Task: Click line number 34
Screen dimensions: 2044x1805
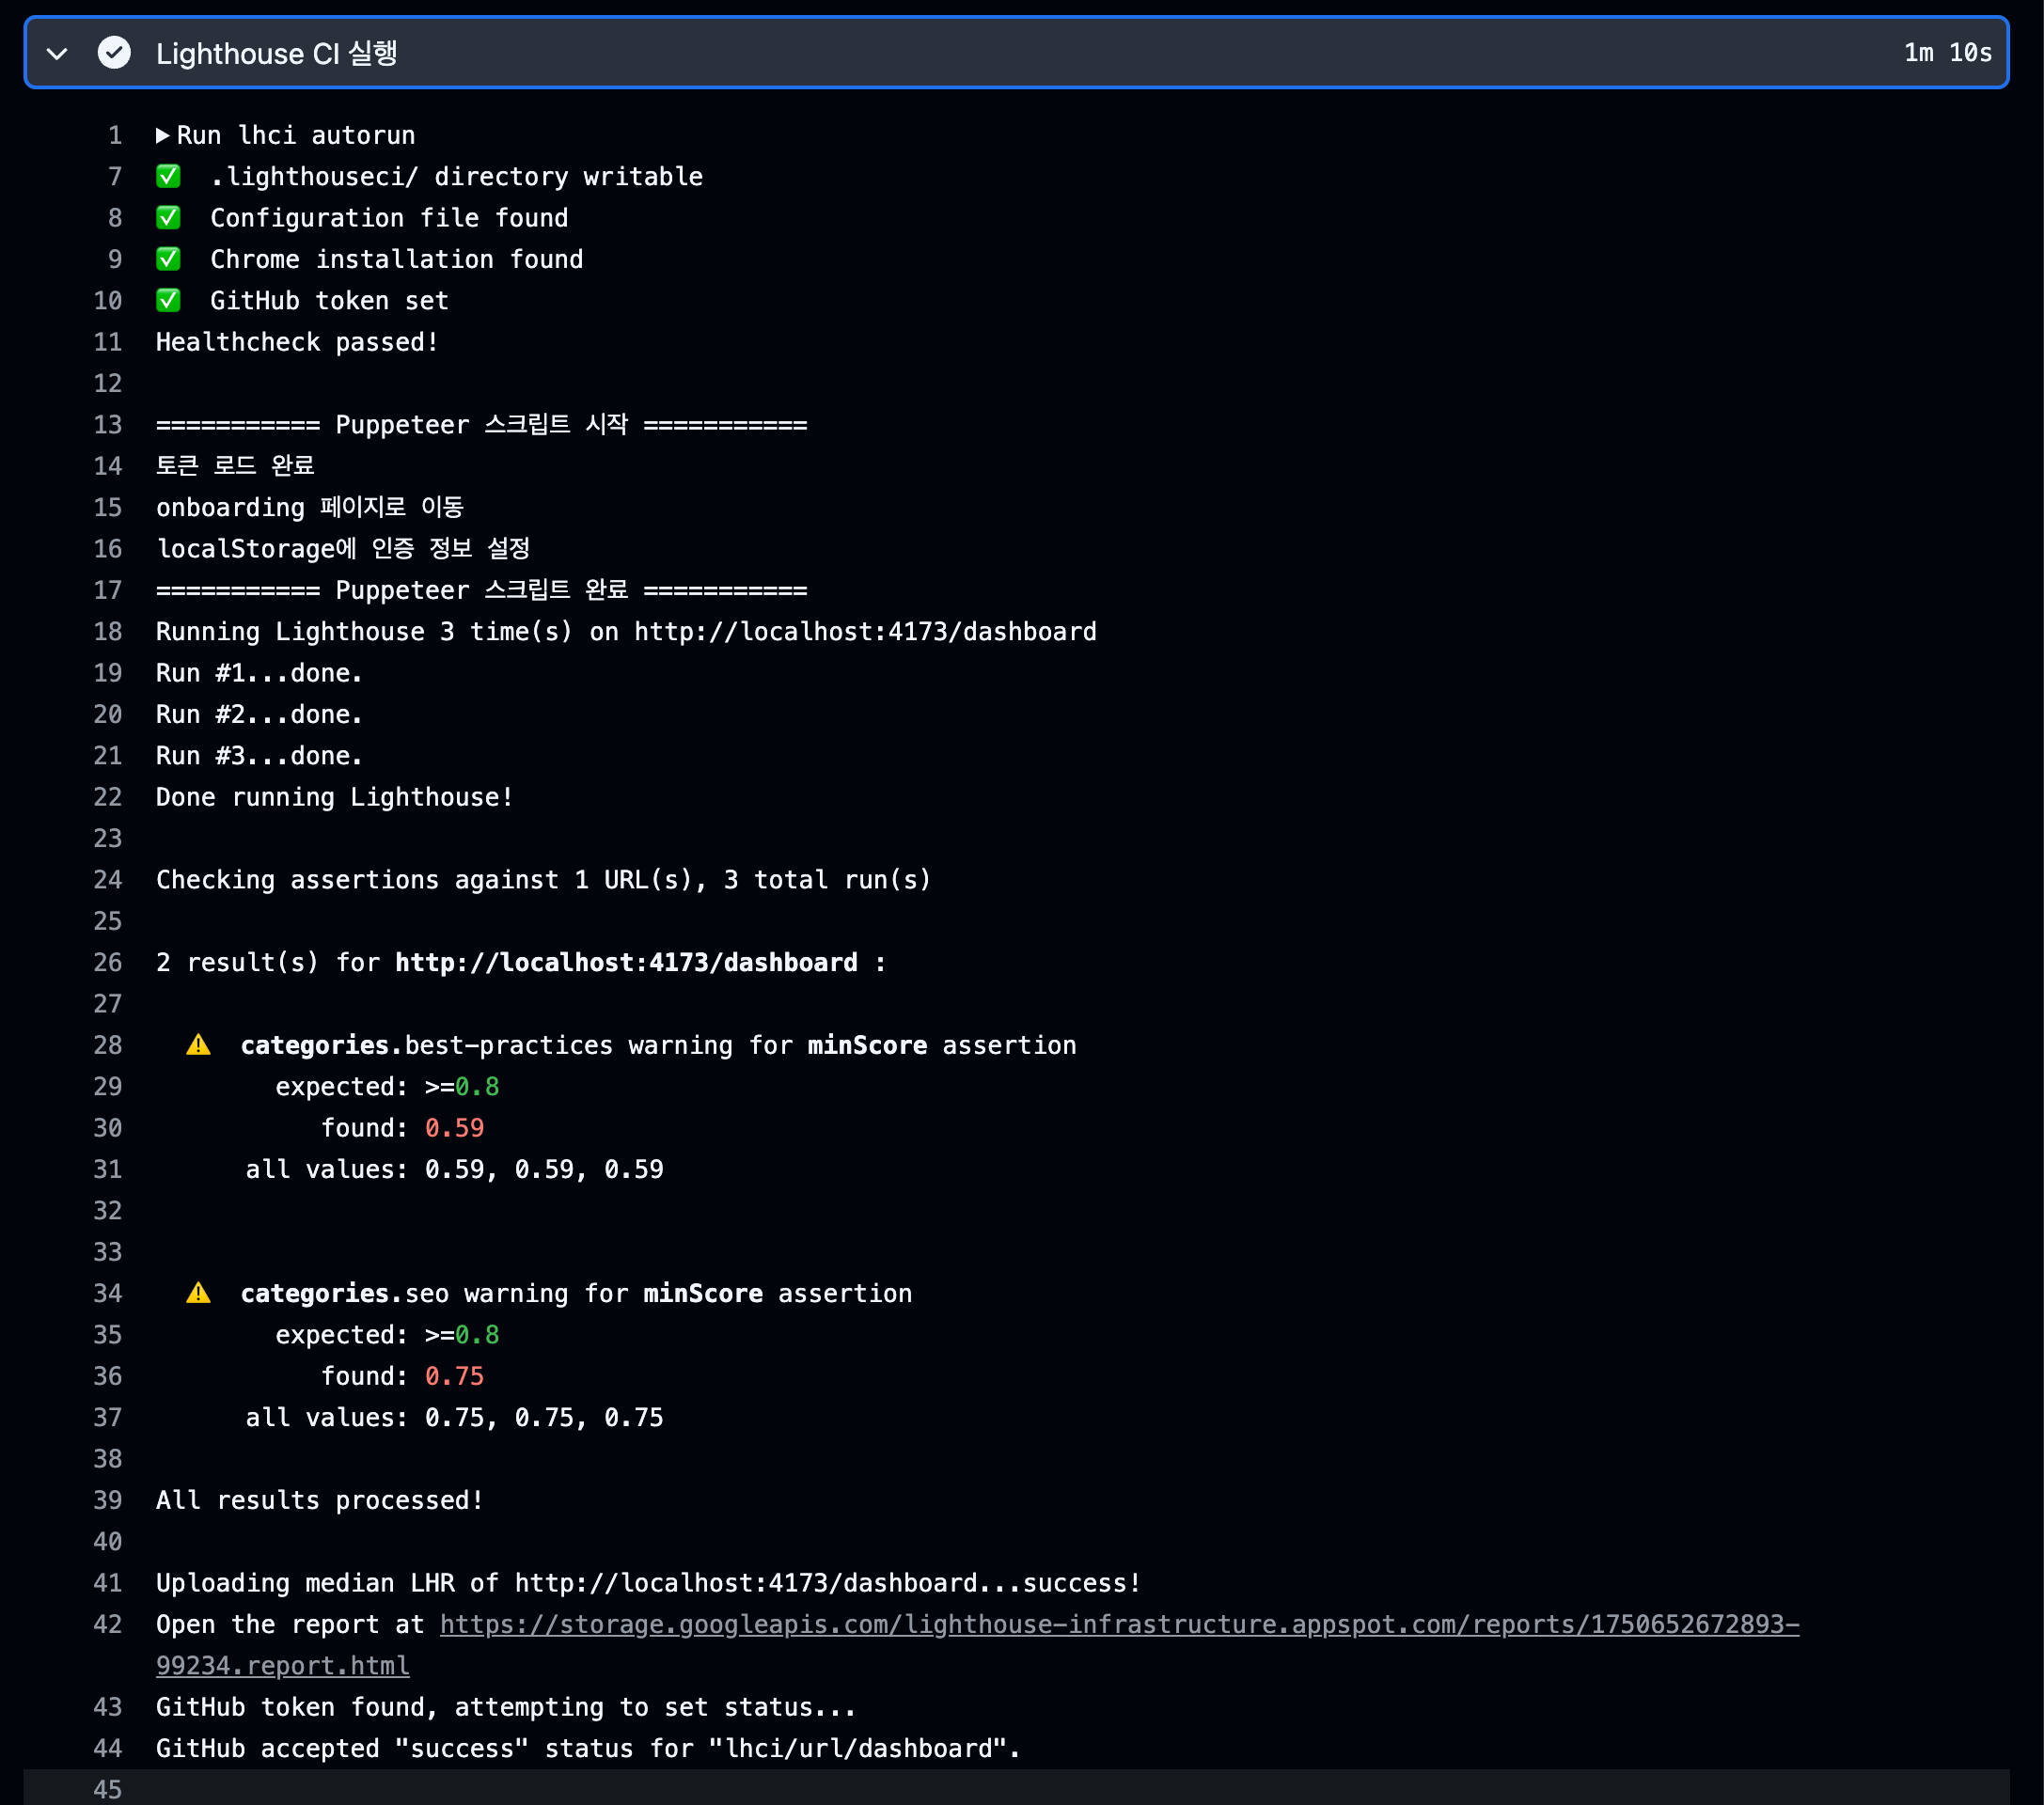Action: (107, 1293)
